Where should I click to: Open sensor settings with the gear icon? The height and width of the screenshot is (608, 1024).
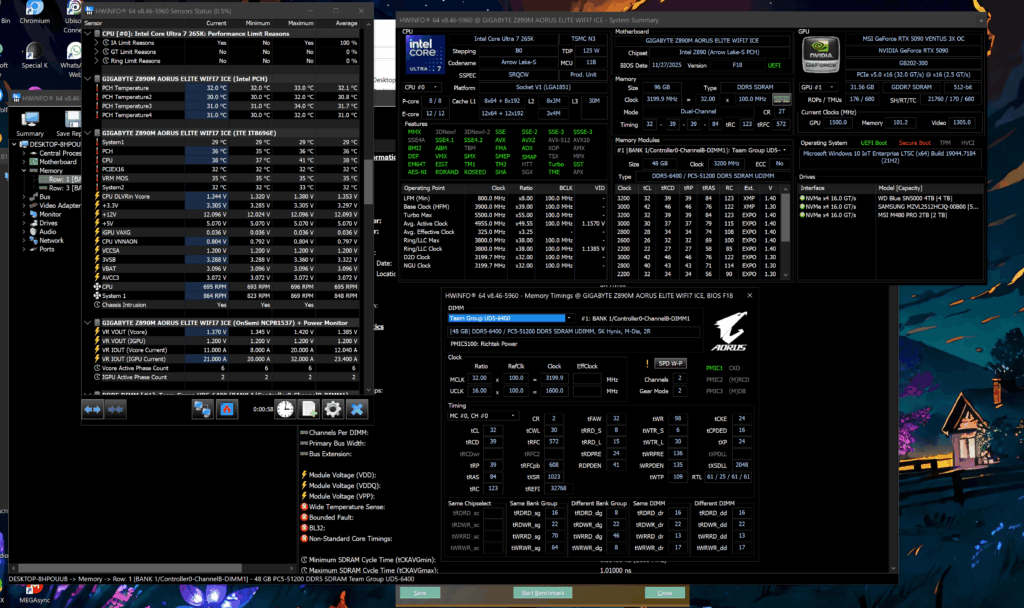click(332, 409)
